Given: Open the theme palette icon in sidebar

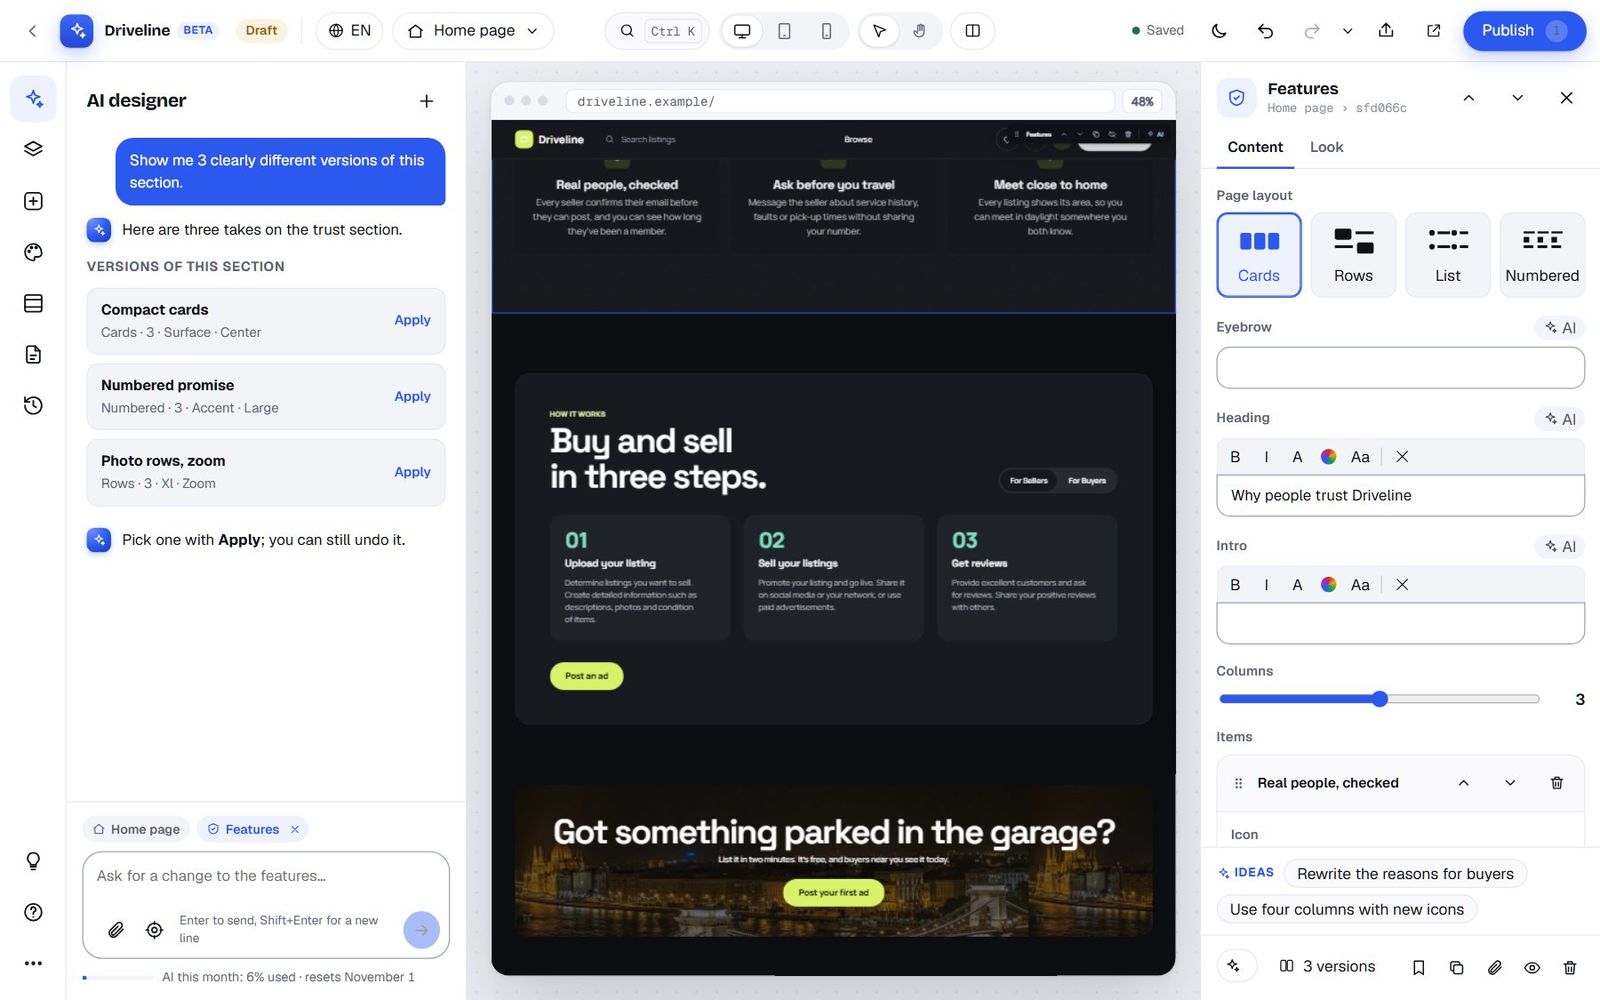Looking at the screenshot, I should pos(33,252).
